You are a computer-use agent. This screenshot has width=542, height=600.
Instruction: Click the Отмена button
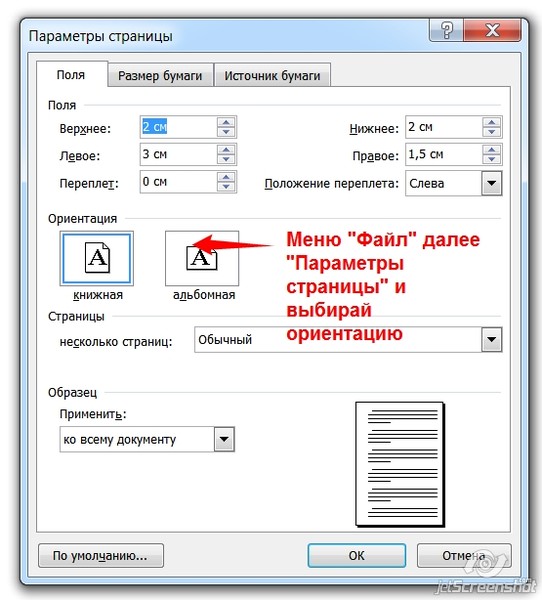pyautogui.click(x=464, y=555)
